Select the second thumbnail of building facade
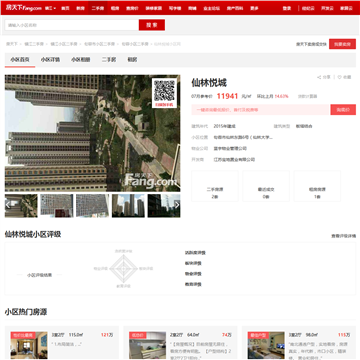Viewport: 360px width, 360px height. tap(57, 206)
